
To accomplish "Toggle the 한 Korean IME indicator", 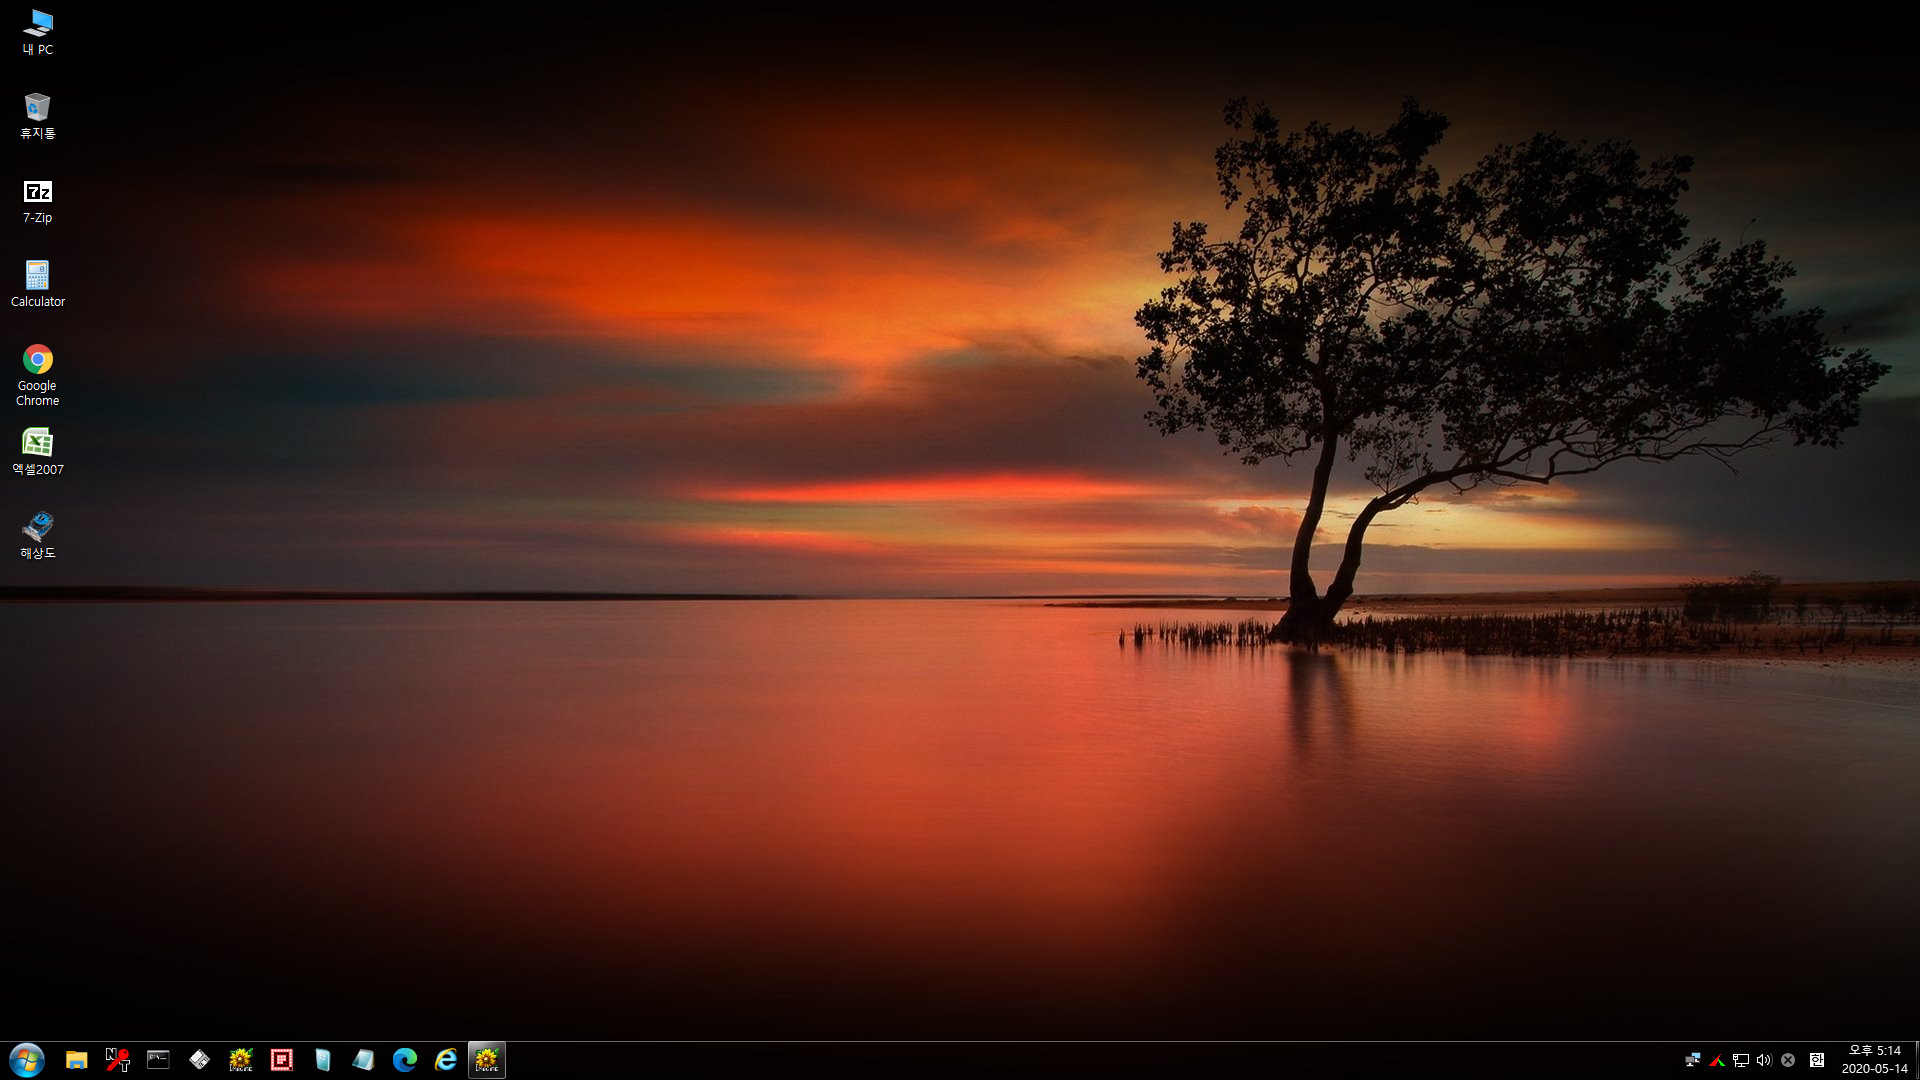I will [1817, 1060].
